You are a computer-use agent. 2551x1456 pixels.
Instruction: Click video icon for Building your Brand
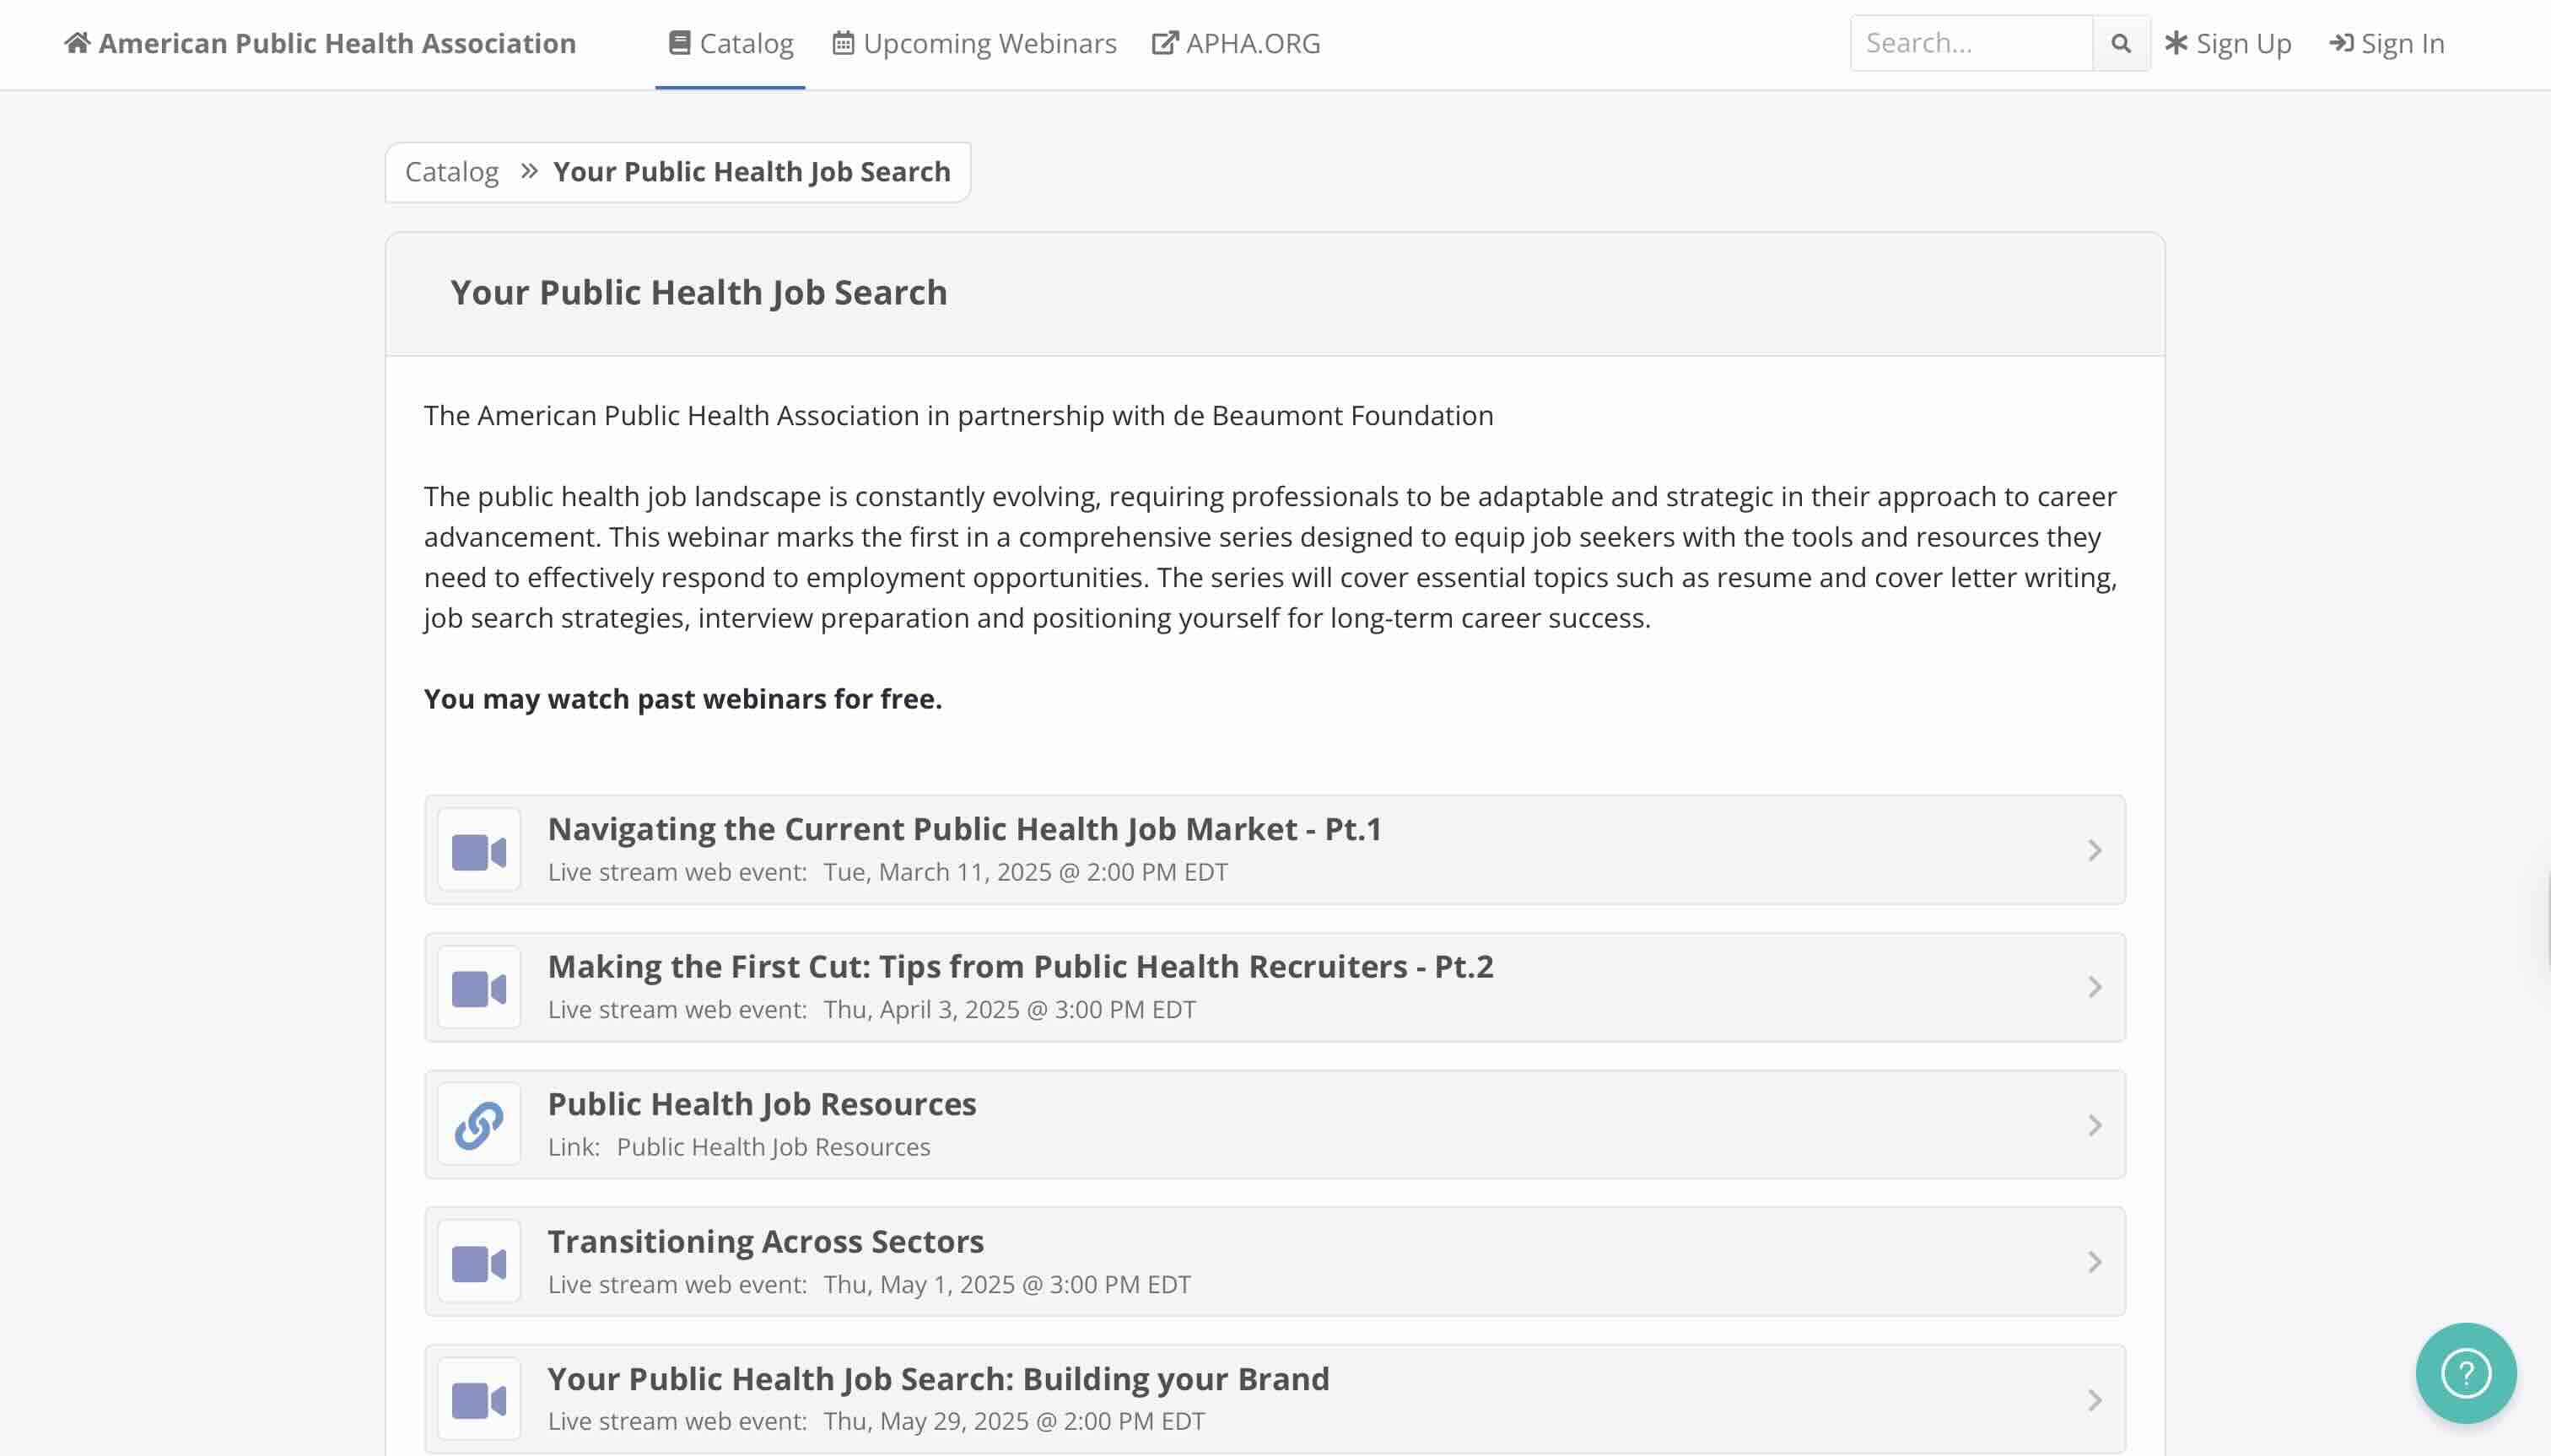[479, 1400]
